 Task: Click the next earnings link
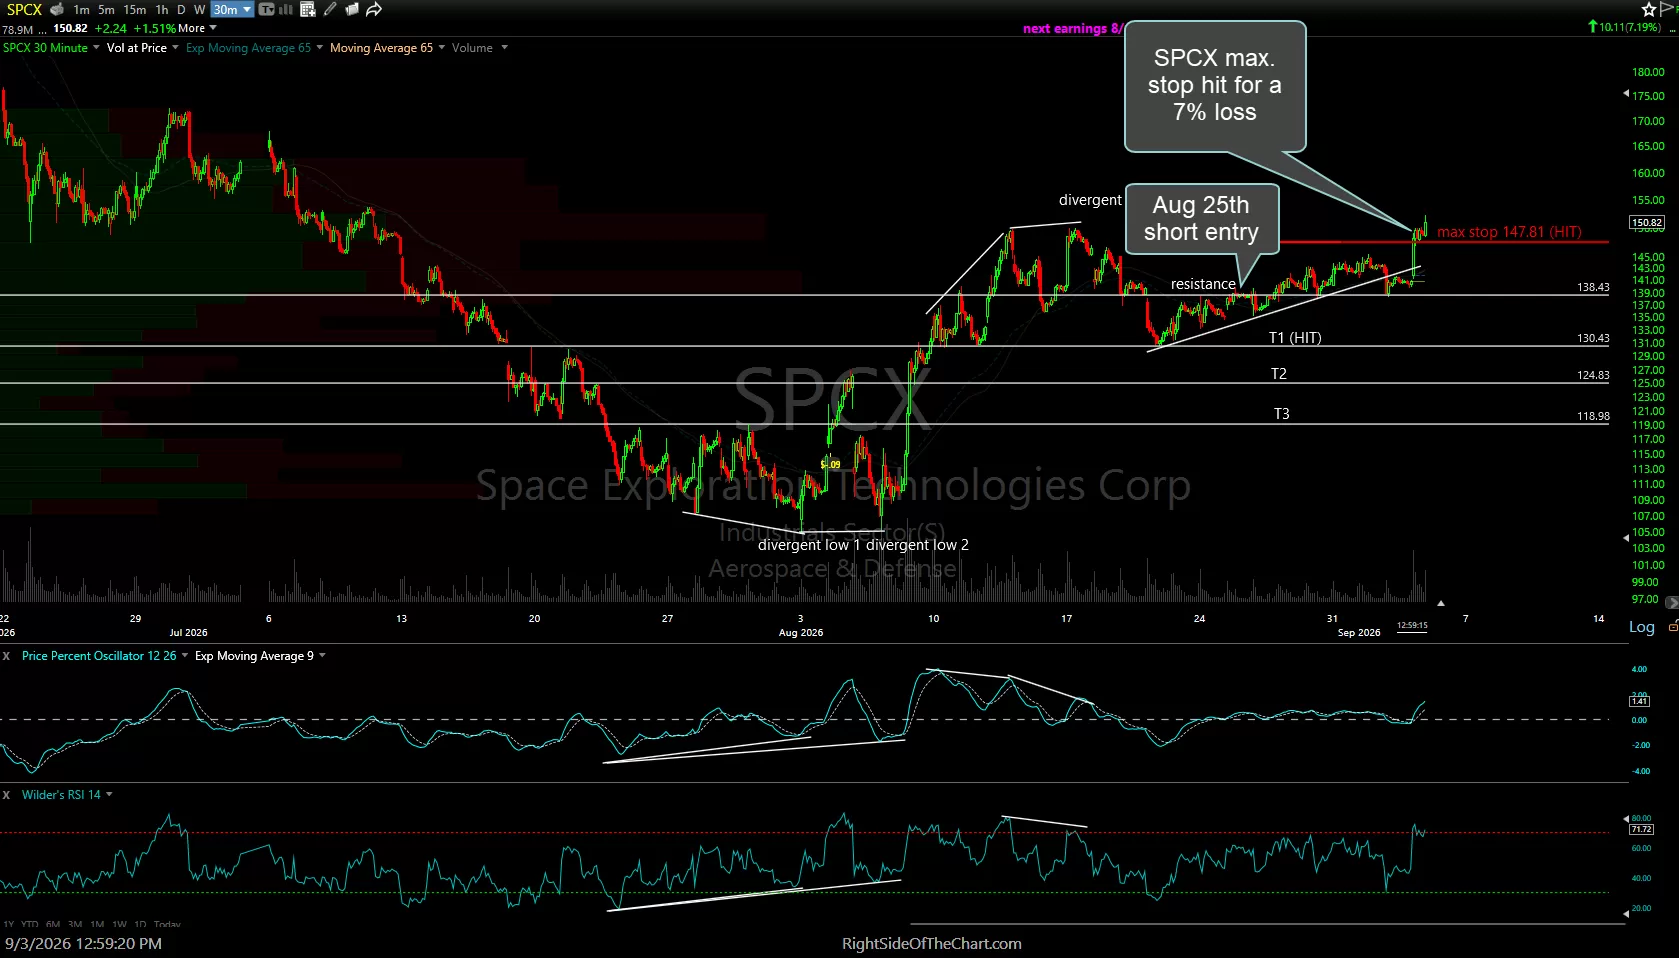coord(1073,29)
